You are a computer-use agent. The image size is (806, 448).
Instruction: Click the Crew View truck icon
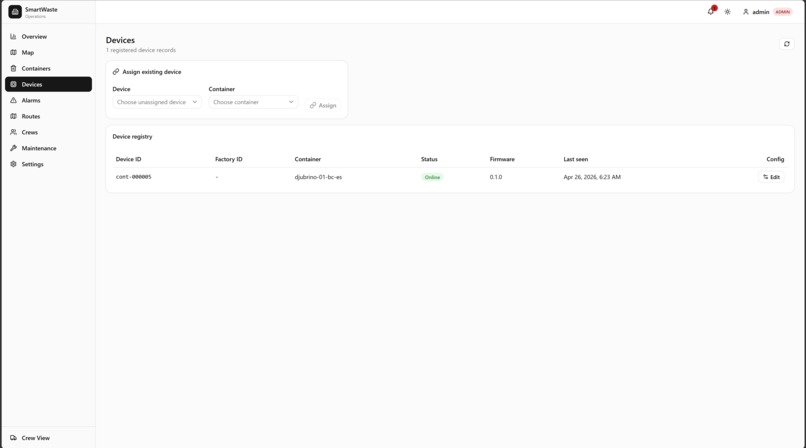click(13, 438)
